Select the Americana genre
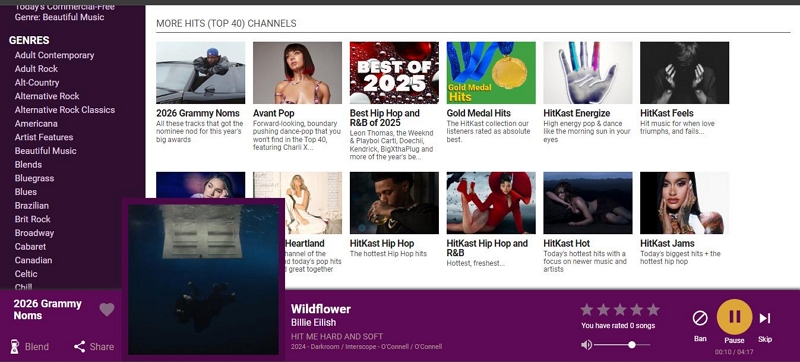 [x=36, y=124]
